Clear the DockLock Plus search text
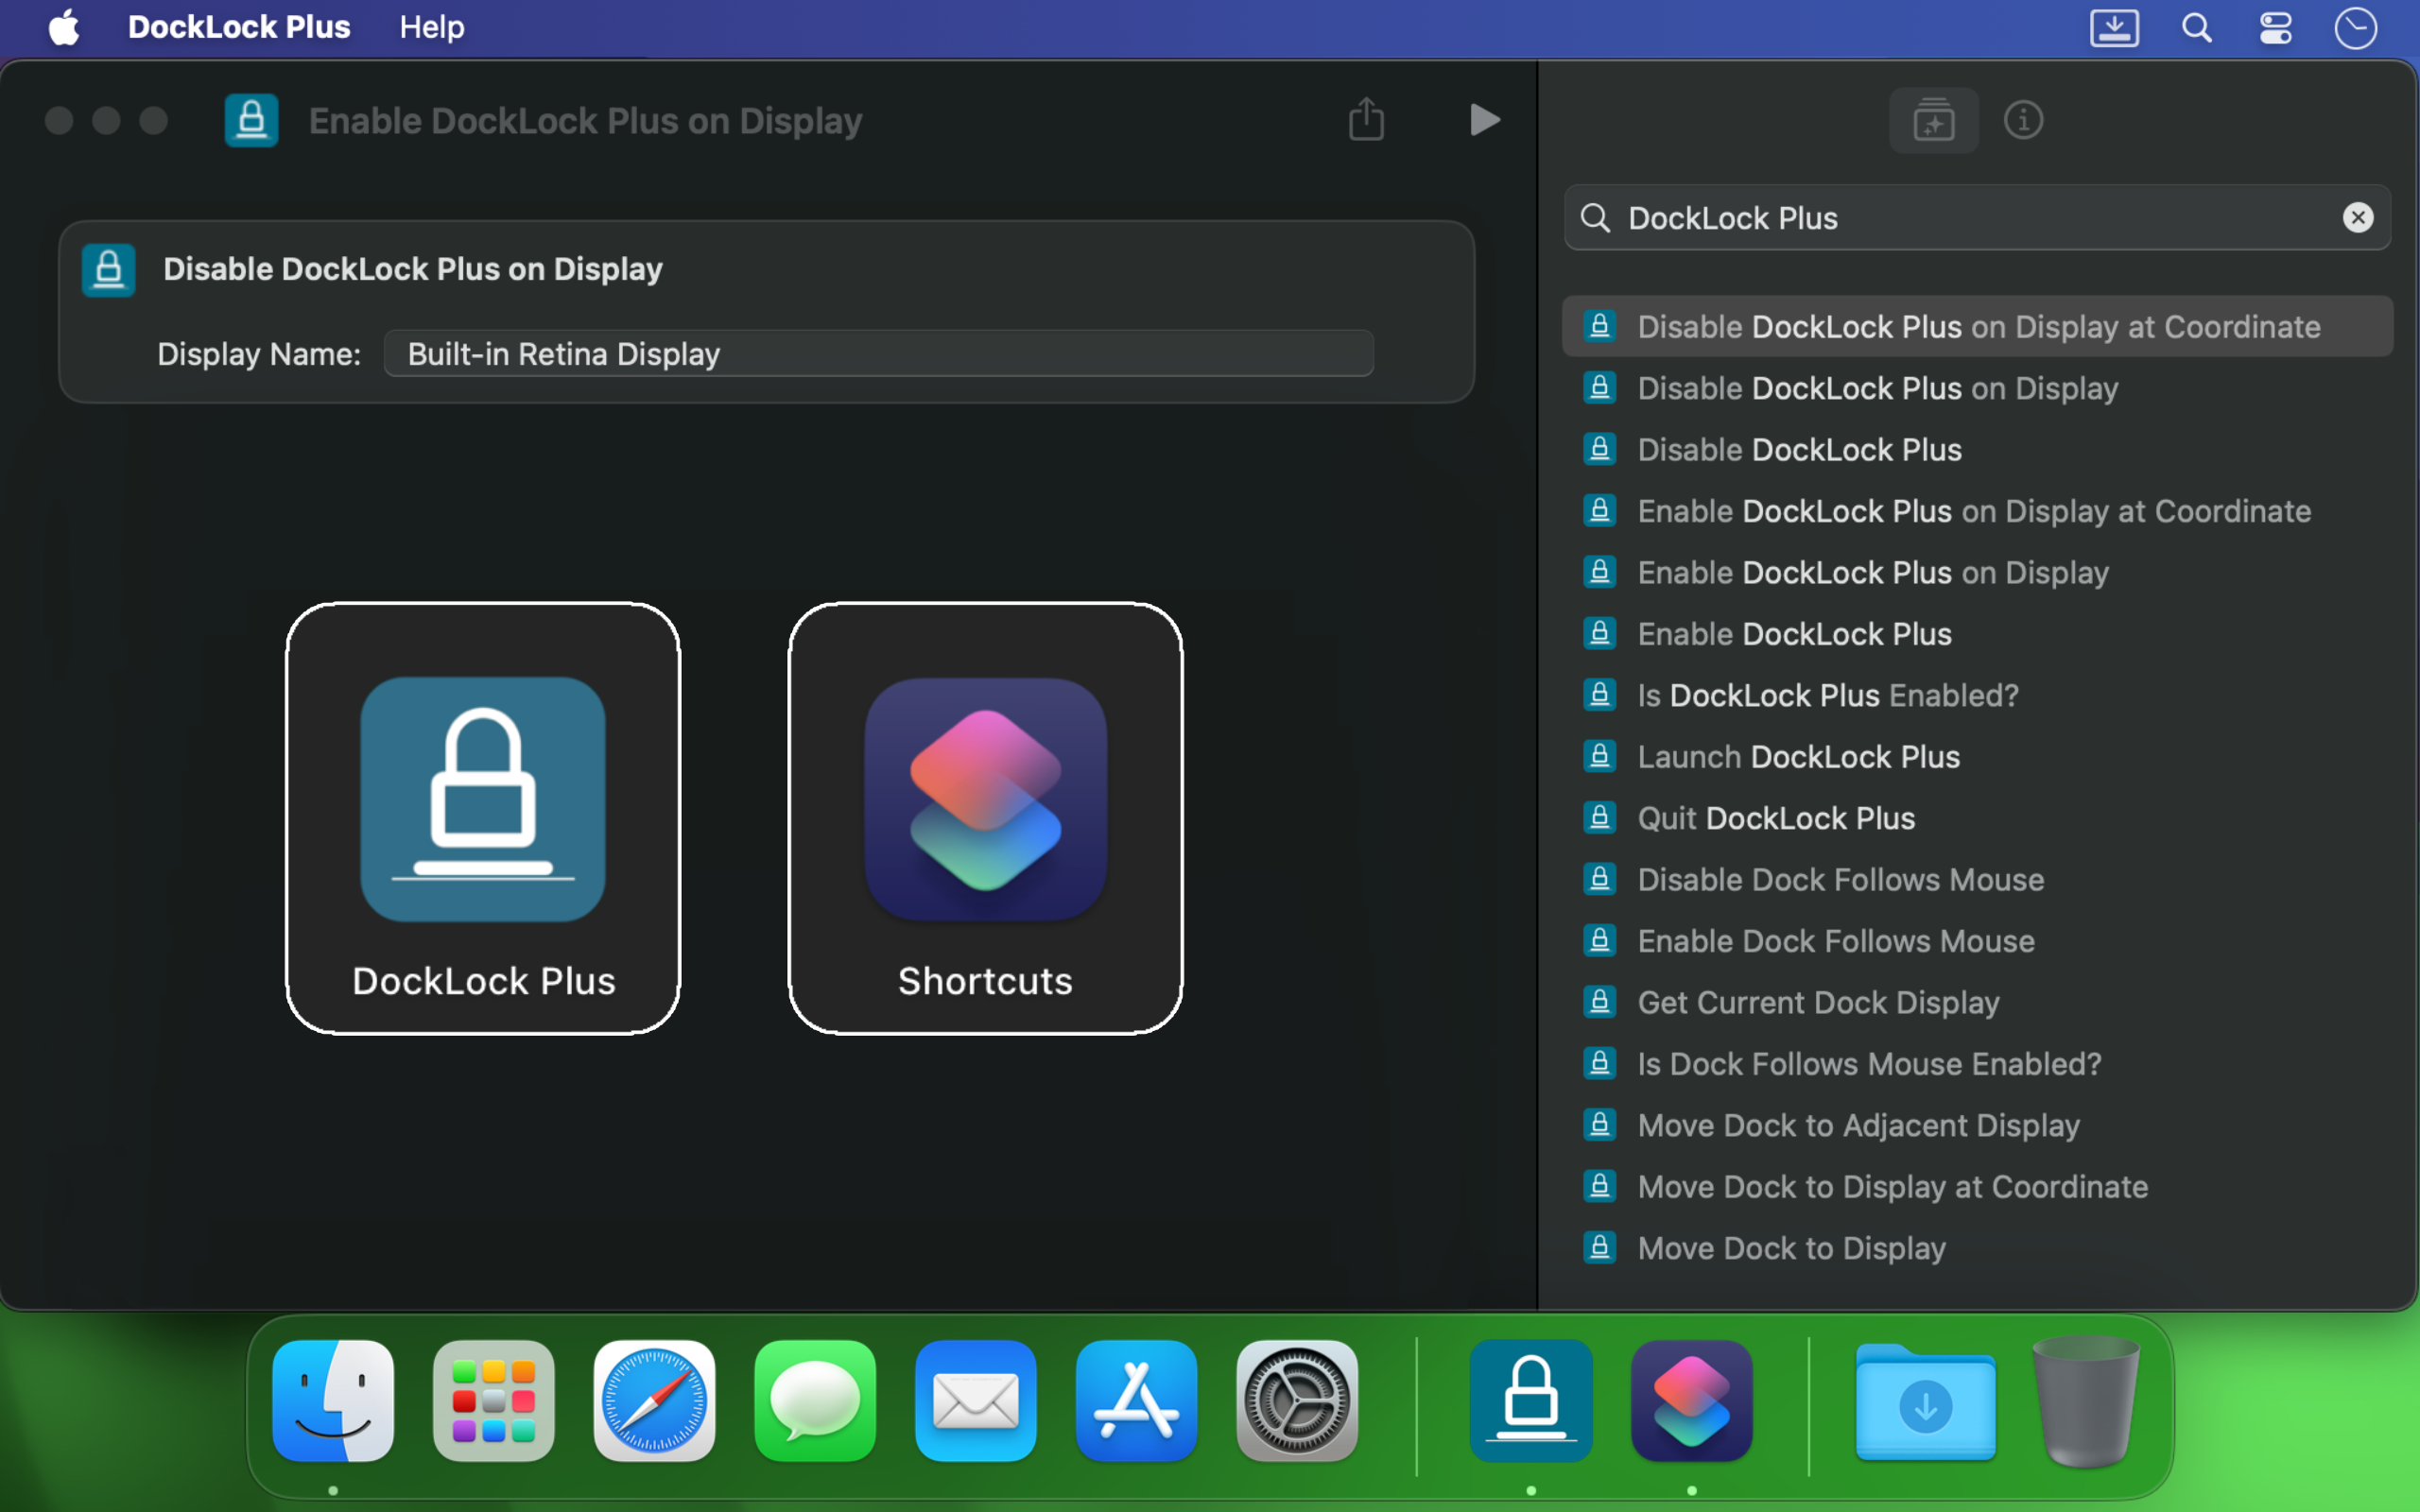Screen dimensions: 2420x1512 [x=2358, y=217]
